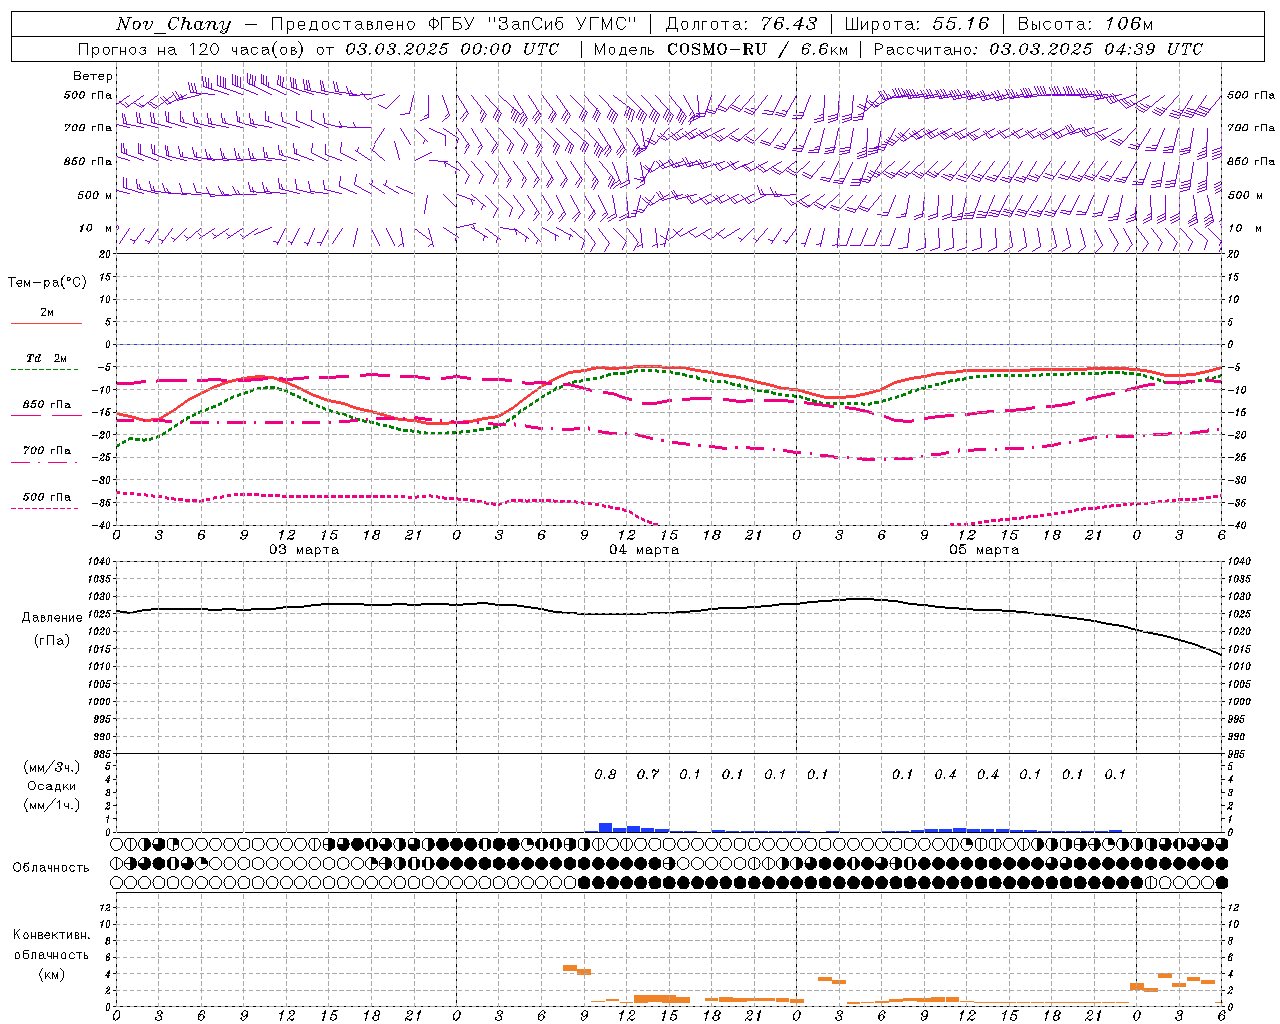Viewport: 1280px width, 1024px height.
Task: Click the 'COSMO-RU / 6.6км' model name
Action: [x=757, y=49]
